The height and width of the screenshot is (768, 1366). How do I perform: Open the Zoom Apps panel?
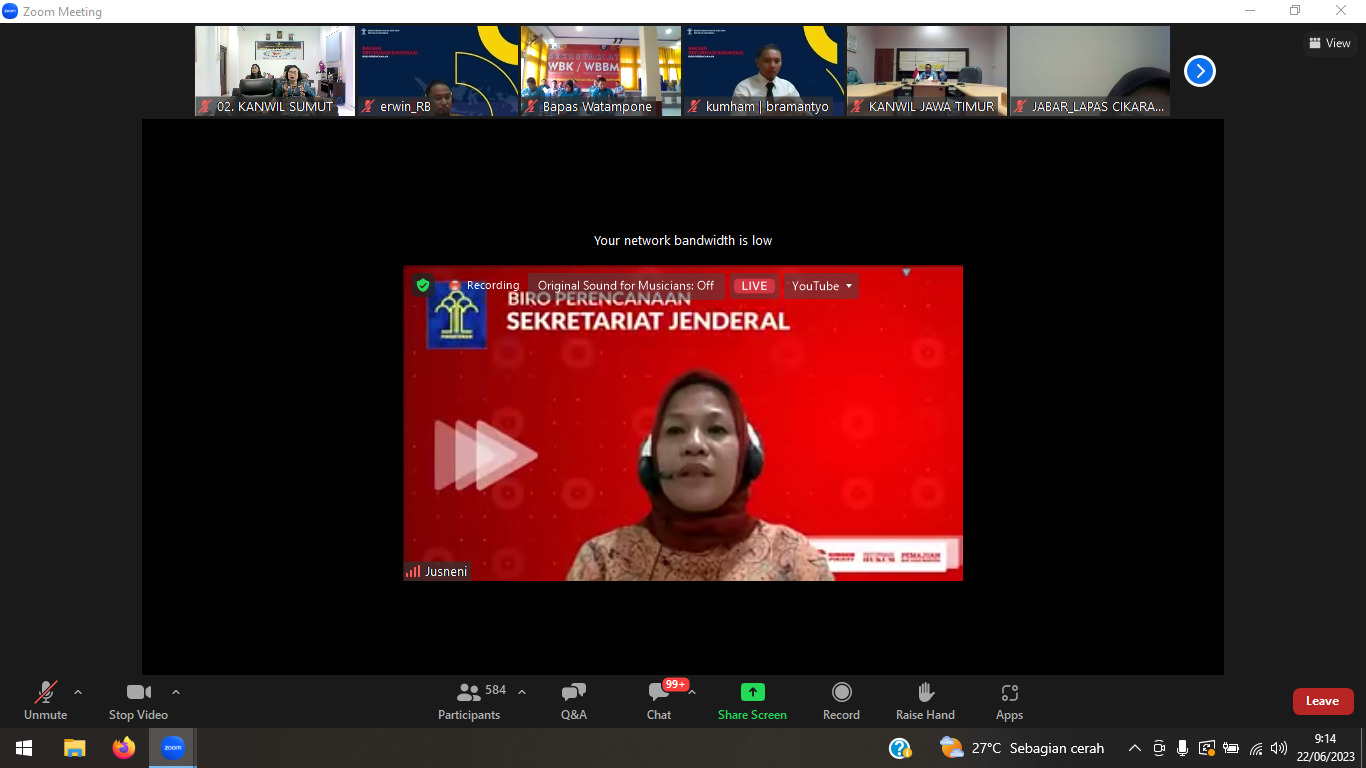[1009, 701]
